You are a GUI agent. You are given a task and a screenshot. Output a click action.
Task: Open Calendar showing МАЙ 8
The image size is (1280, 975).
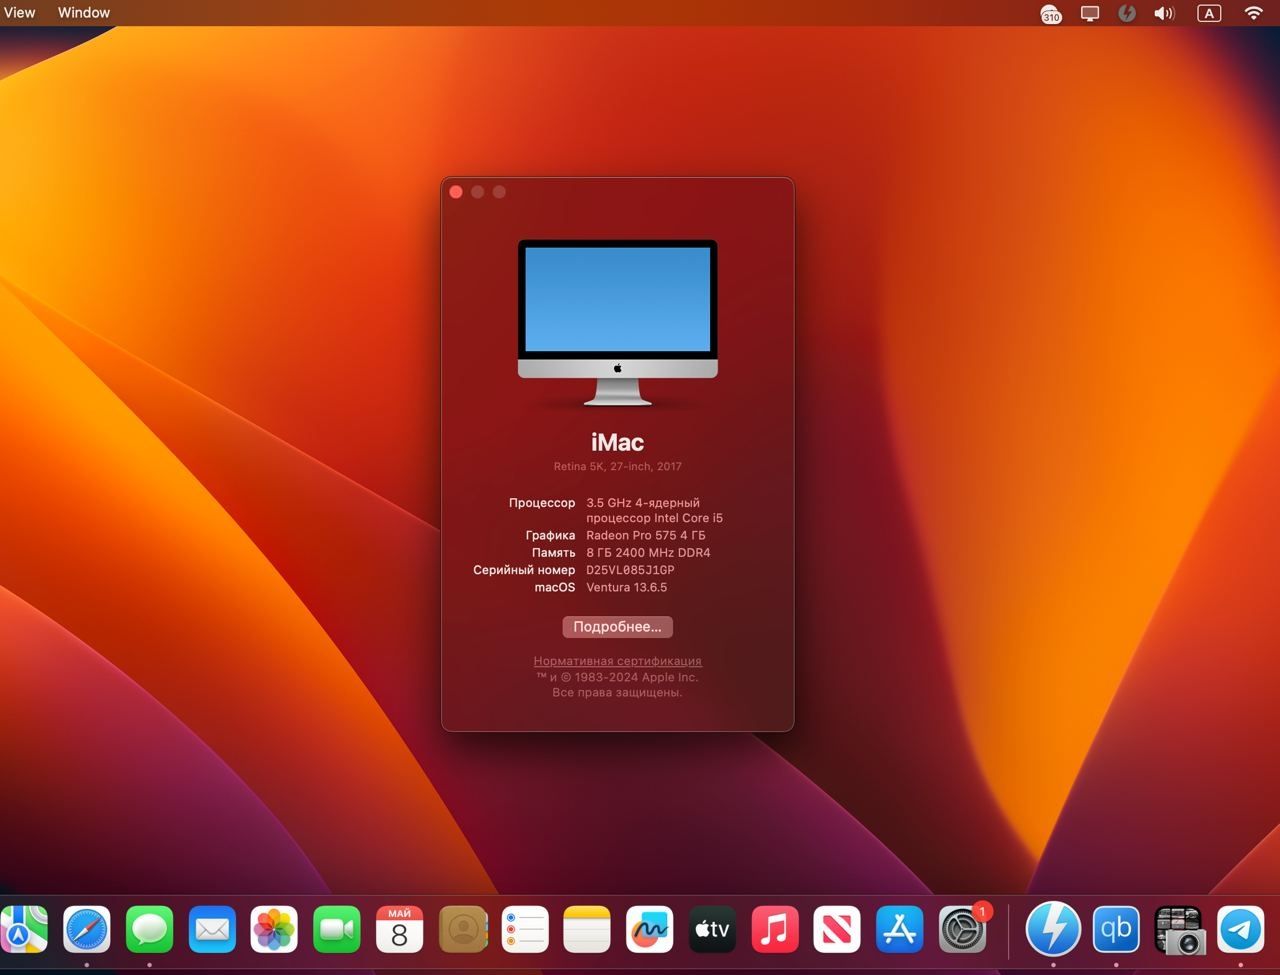click(x=399, y=930)
